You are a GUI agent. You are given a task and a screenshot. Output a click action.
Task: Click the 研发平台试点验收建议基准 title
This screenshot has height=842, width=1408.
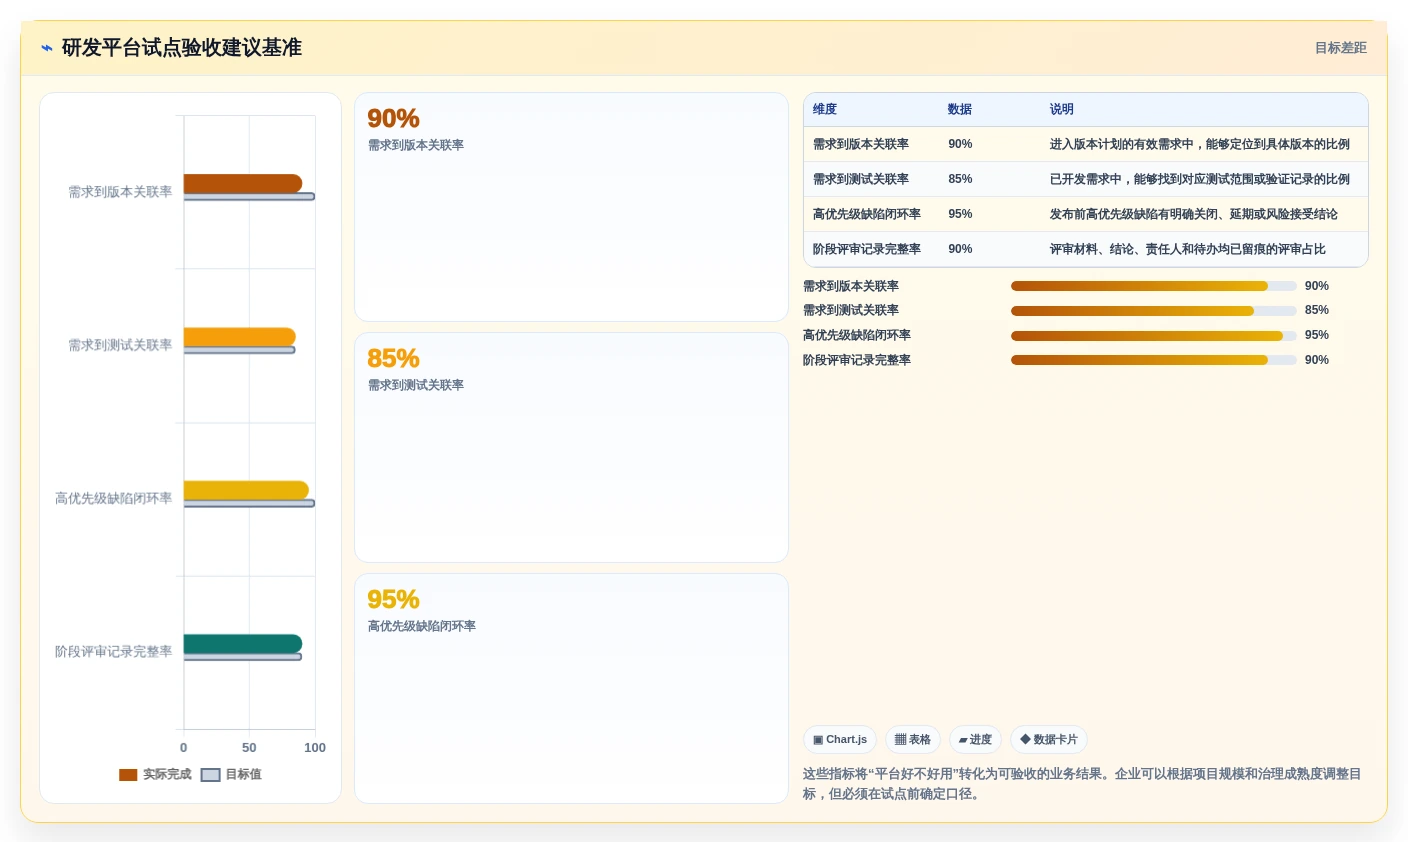point(182,48)
